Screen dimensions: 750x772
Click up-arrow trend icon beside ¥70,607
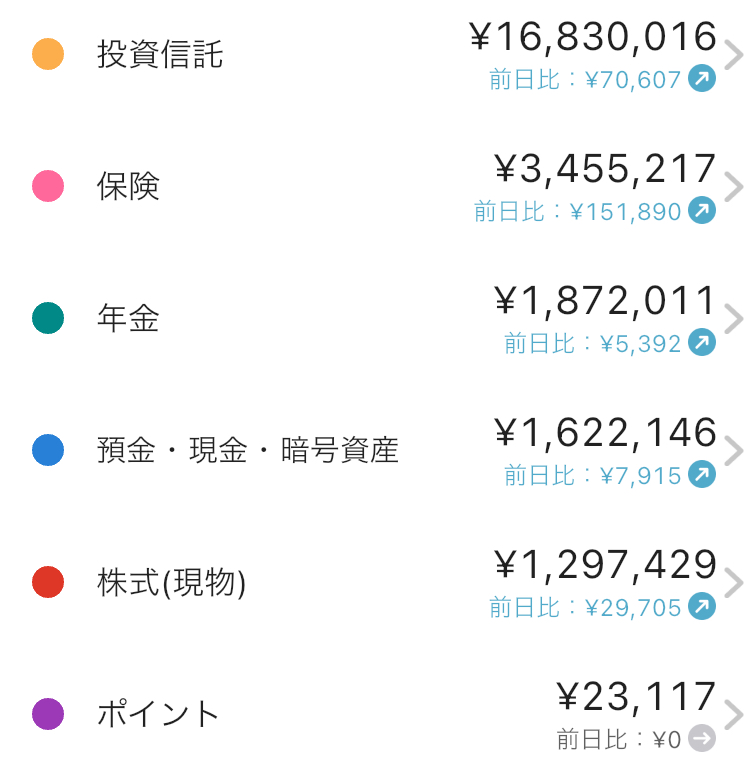click(702, 78)
